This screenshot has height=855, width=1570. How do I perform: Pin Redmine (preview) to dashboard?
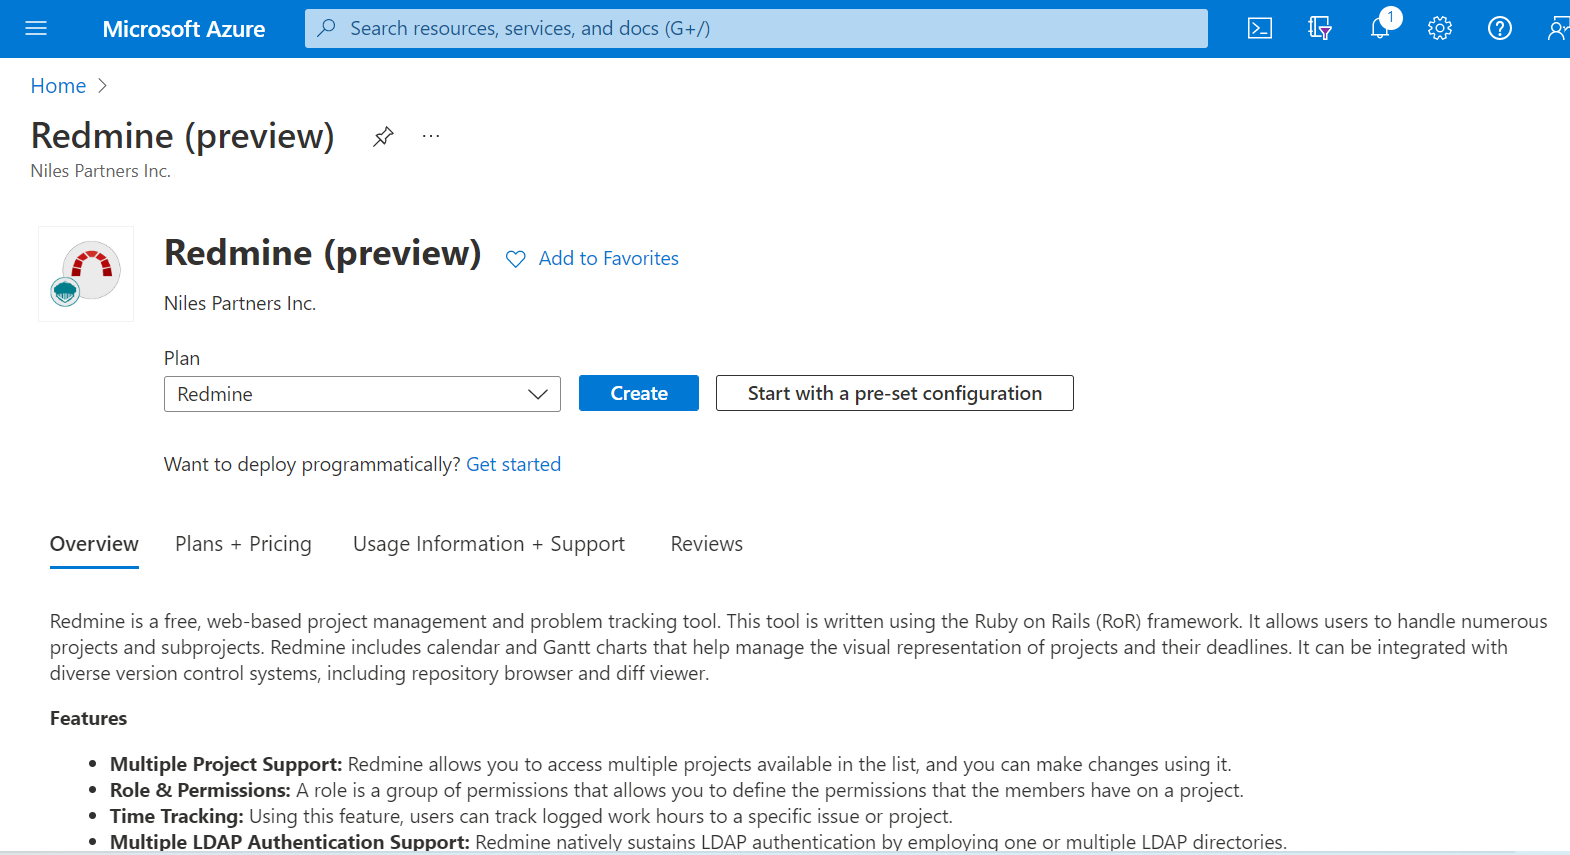point(383,137)
